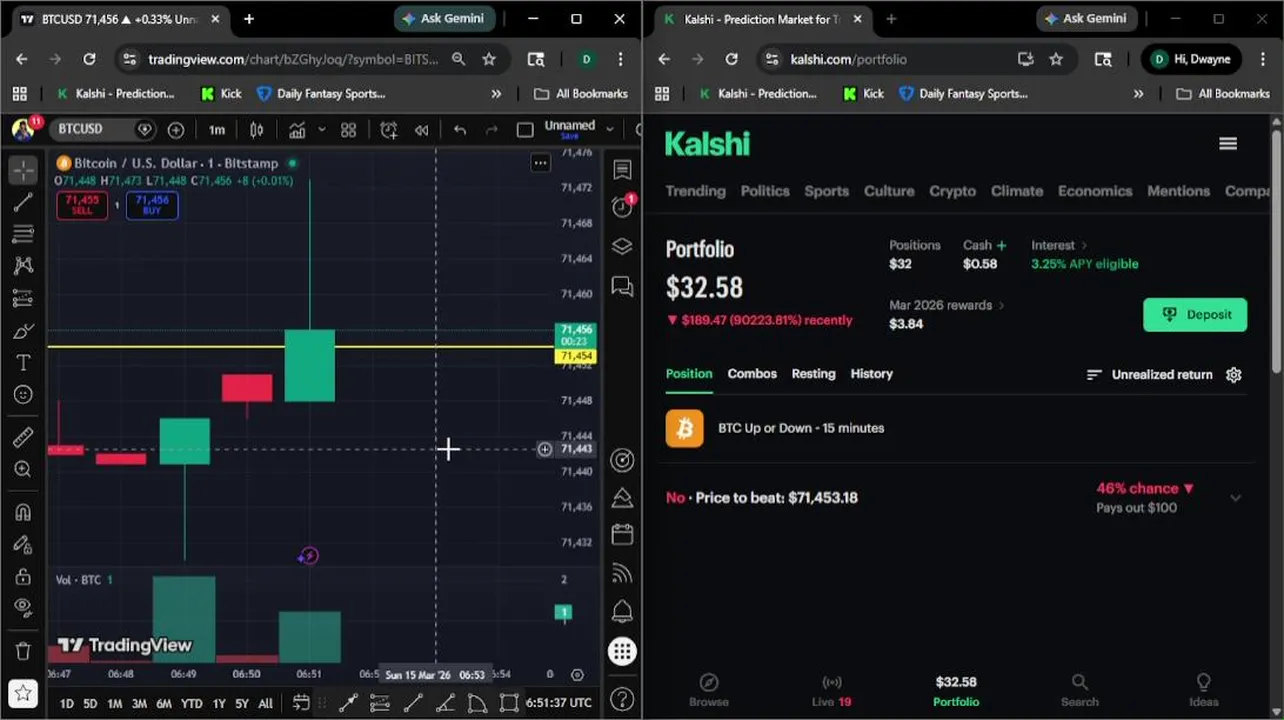Select the ruler measure tool
1284x720 pixels.
tap(23, 437)
